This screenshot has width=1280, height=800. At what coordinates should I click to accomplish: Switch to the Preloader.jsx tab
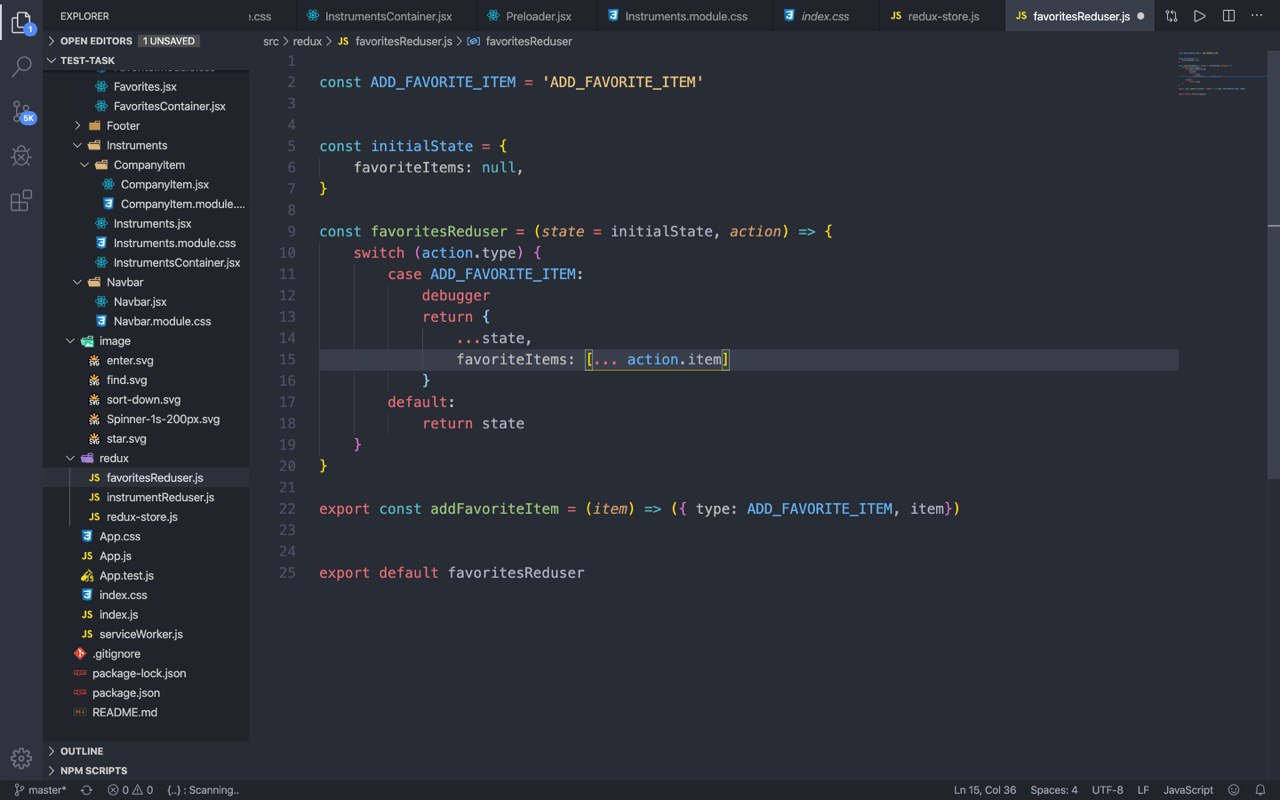pos(538,16)
